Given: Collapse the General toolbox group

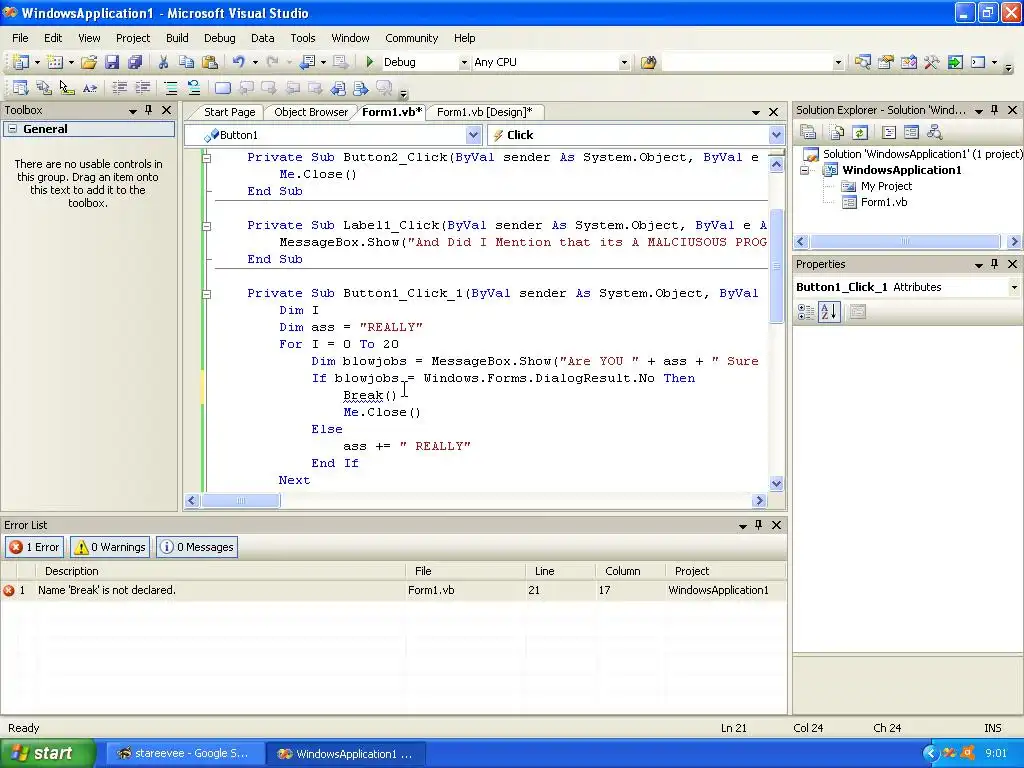Looking at the screenshot, I should point(12,129).
